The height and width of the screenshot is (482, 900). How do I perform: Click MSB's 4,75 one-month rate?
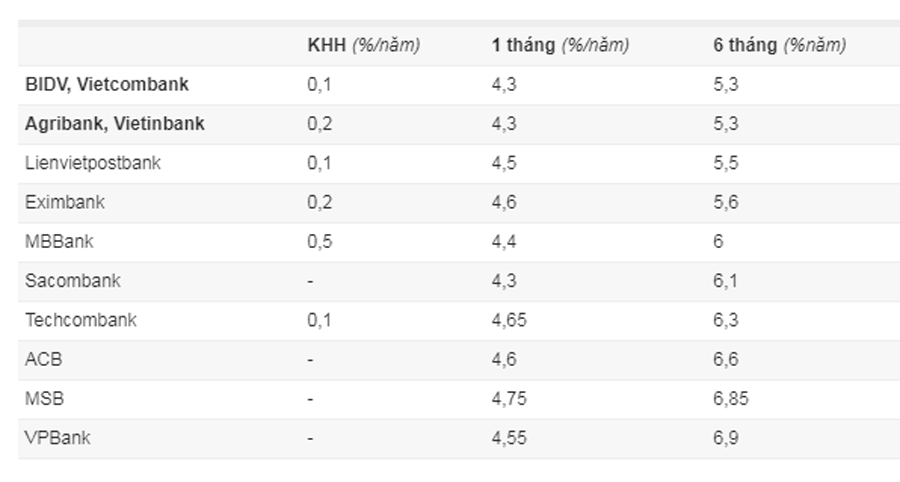pyautogui.click(x=508, y=399)
